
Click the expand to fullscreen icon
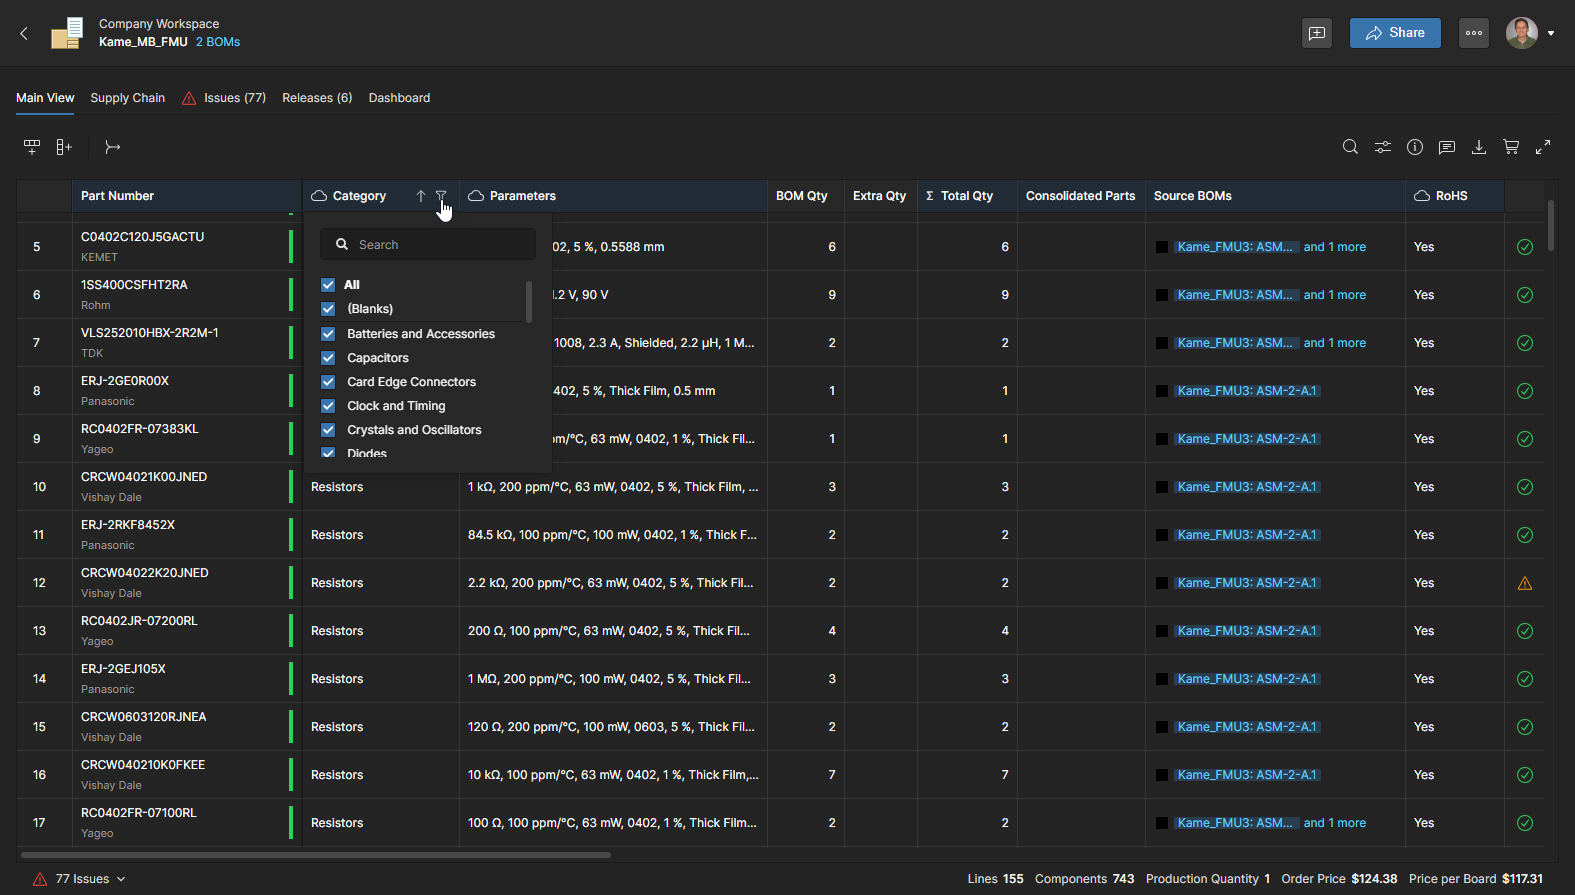[x=1543, y=147]
